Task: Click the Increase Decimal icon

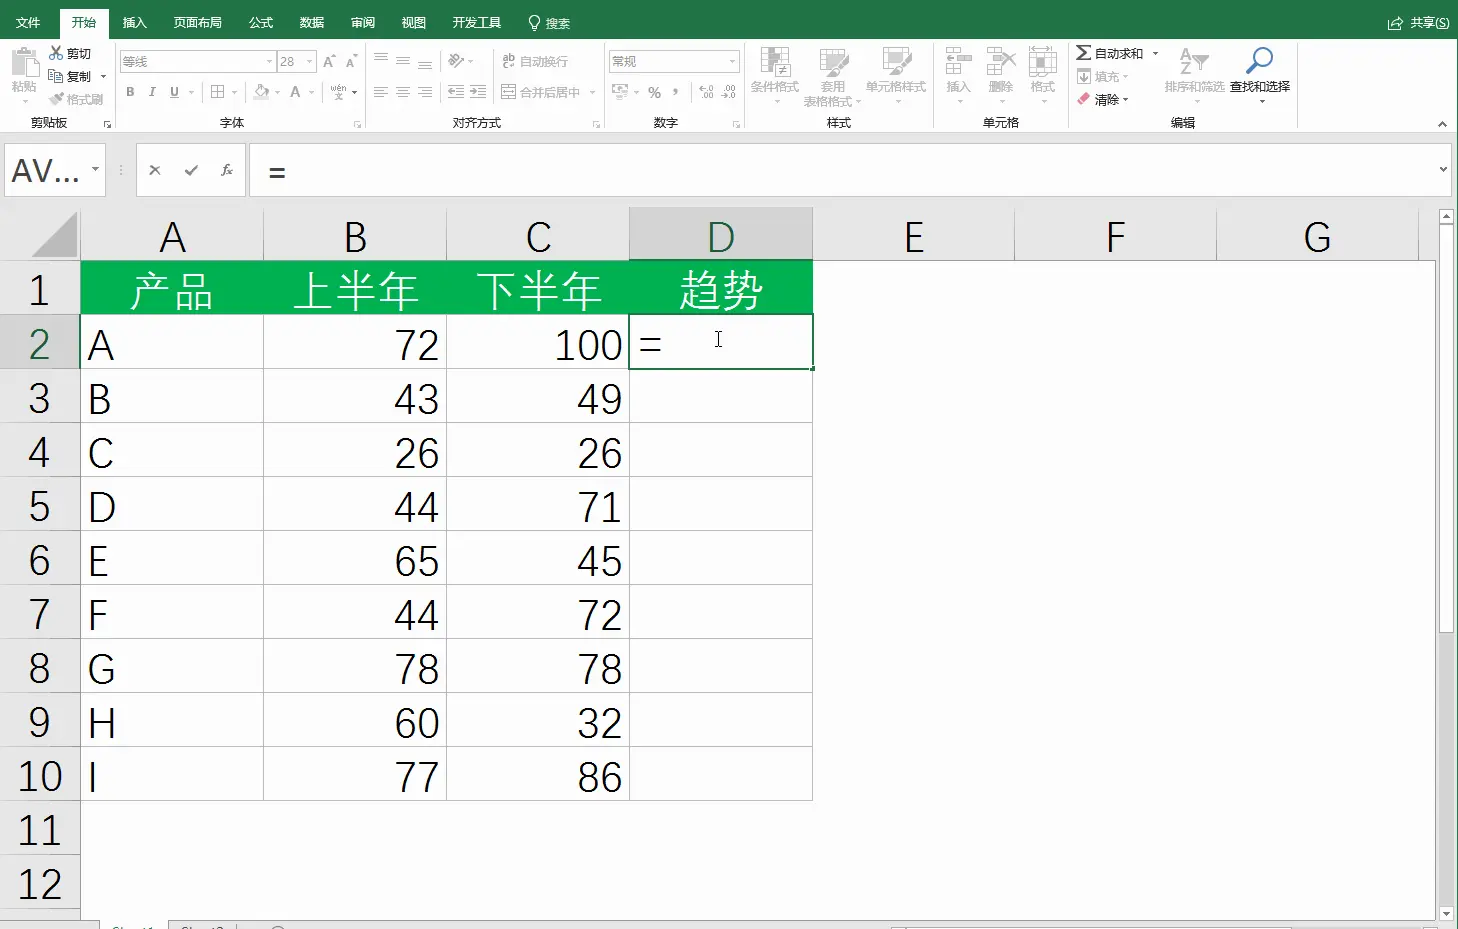Action: [x=707, y=92]
